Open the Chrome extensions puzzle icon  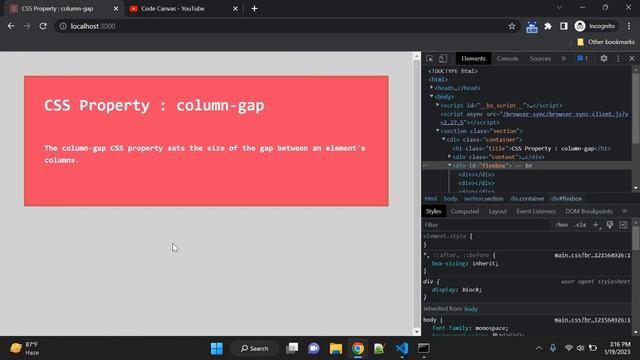[548, 26]
